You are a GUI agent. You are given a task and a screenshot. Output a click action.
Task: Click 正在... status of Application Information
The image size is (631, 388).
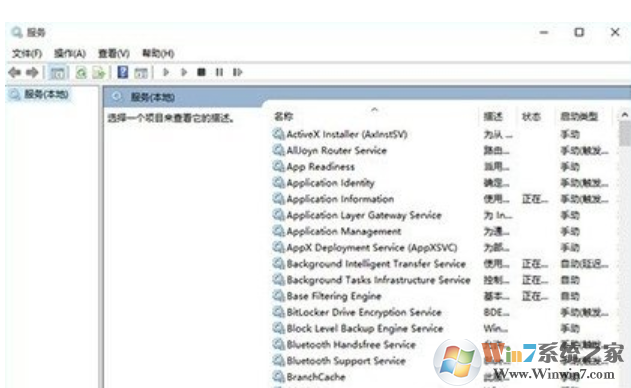click(535, 199)
